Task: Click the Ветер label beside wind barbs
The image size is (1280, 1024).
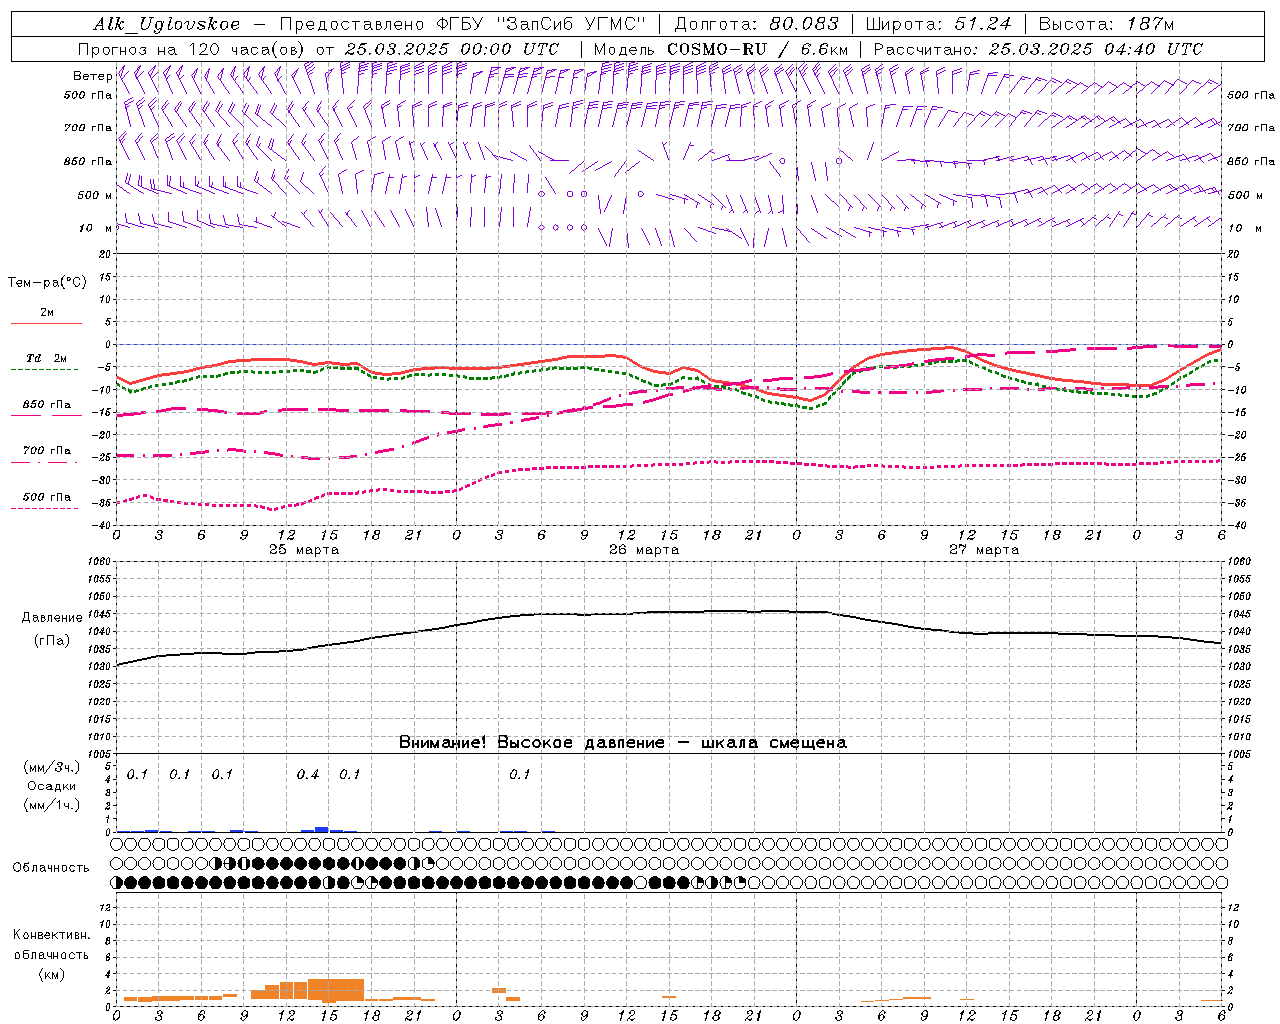Action: coord(92,76)
